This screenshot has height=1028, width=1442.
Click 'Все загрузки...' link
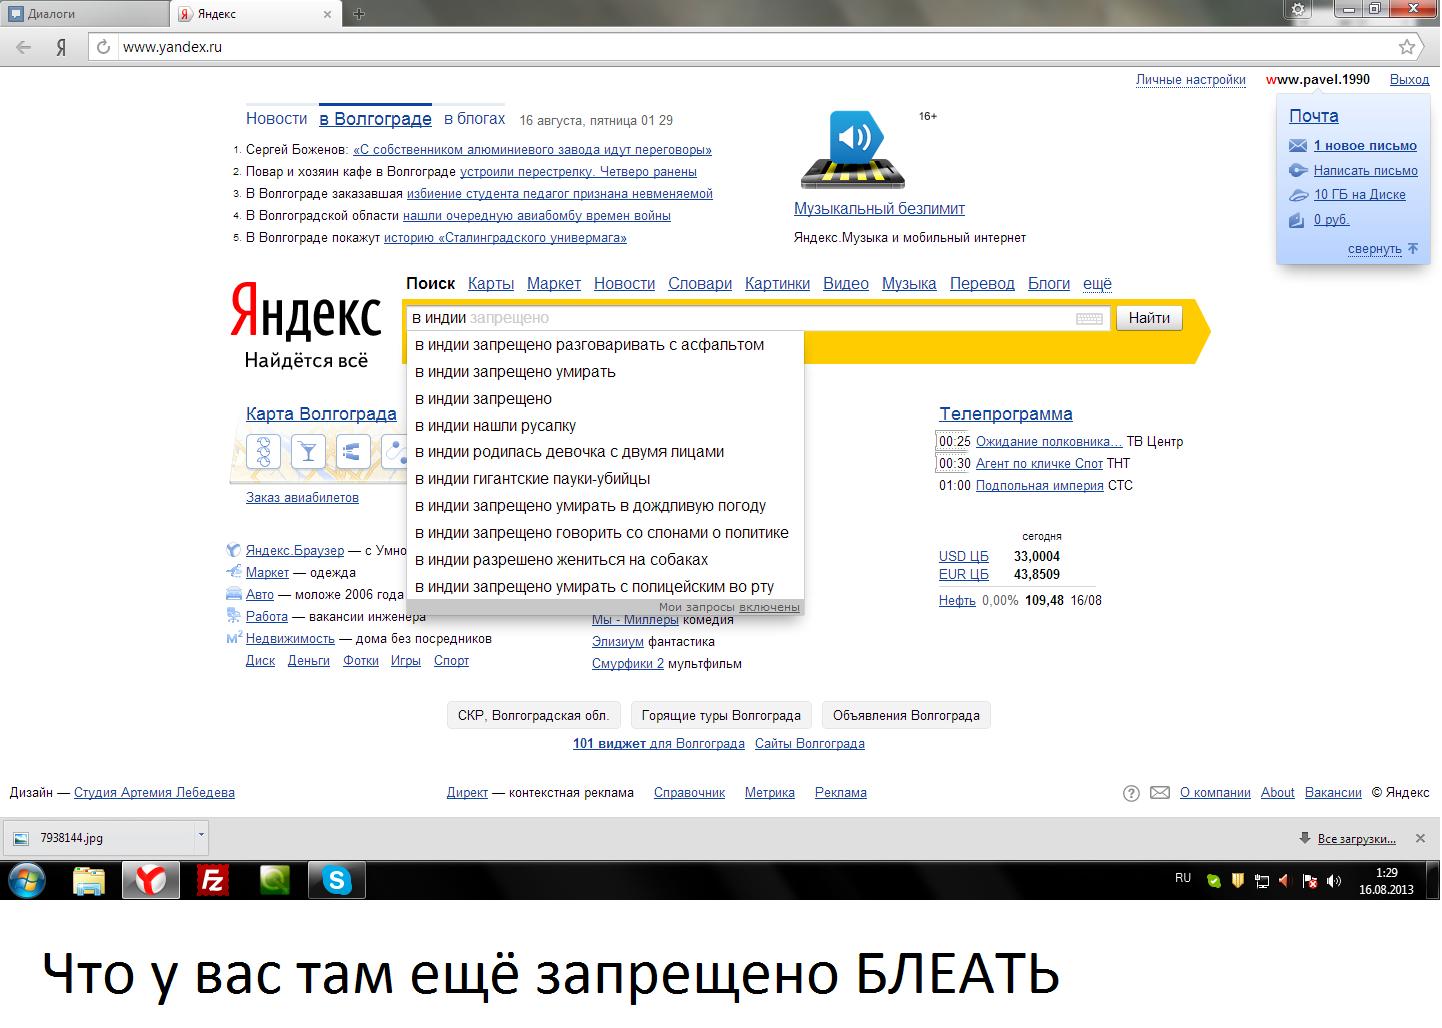click(1356, 839)
